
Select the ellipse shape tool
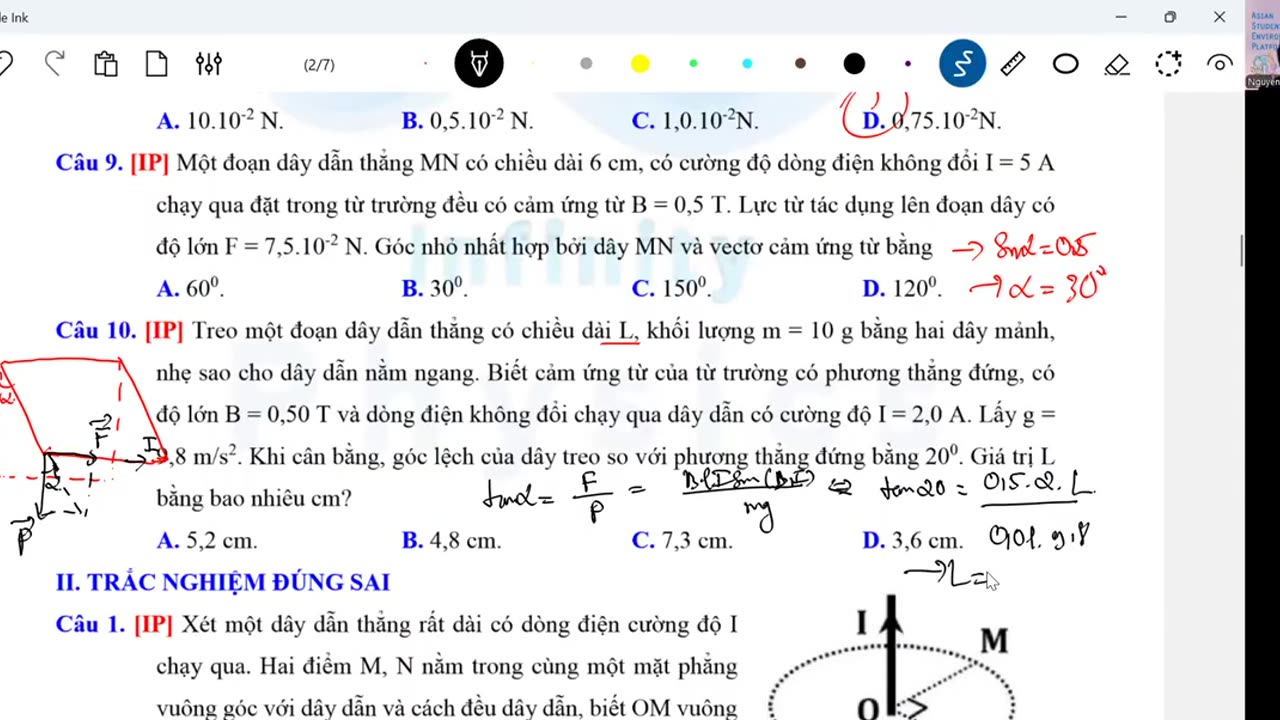tap(1066, 64)
